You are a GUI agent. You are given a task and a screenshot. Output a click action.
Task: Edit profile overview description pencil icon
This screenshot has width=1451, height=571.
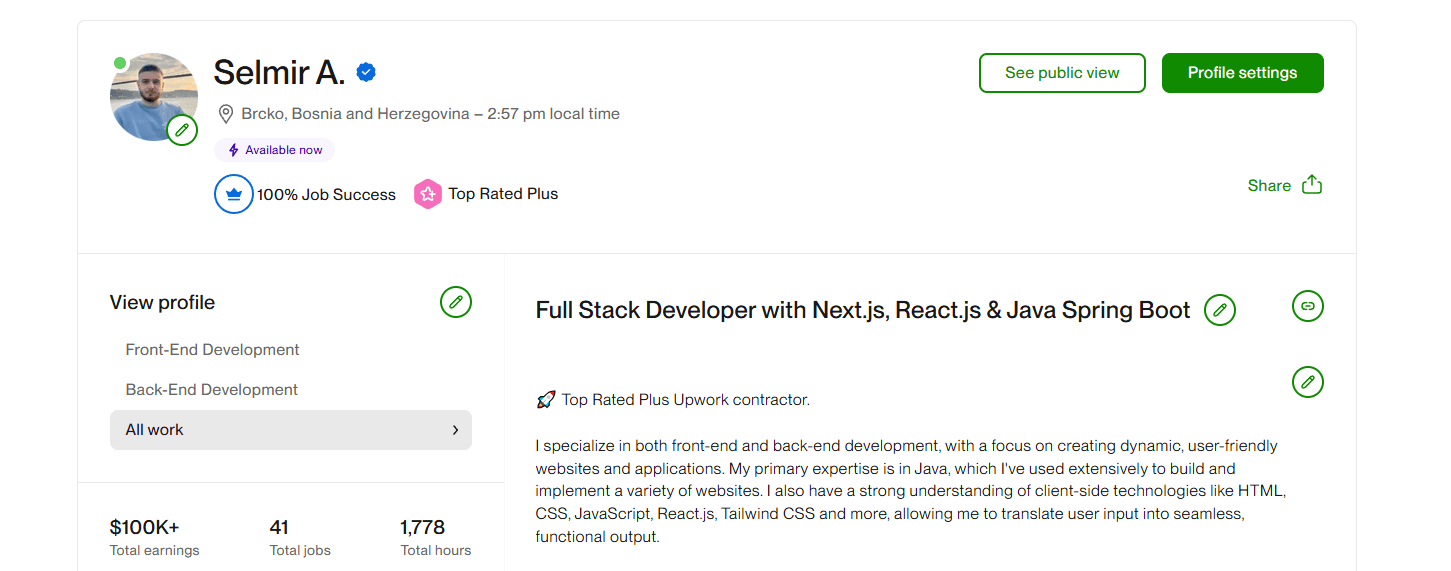click(x=1308, y=382)
